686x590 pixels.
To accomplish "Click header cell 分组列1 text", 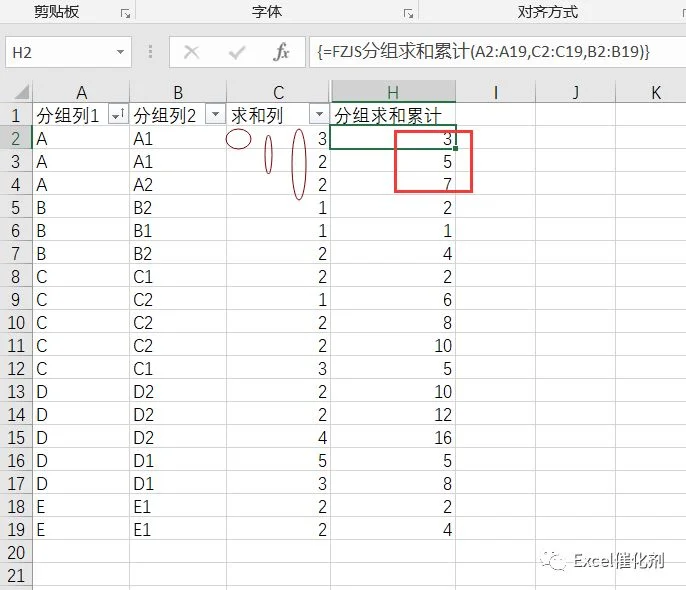I will (x=68, y=115).
